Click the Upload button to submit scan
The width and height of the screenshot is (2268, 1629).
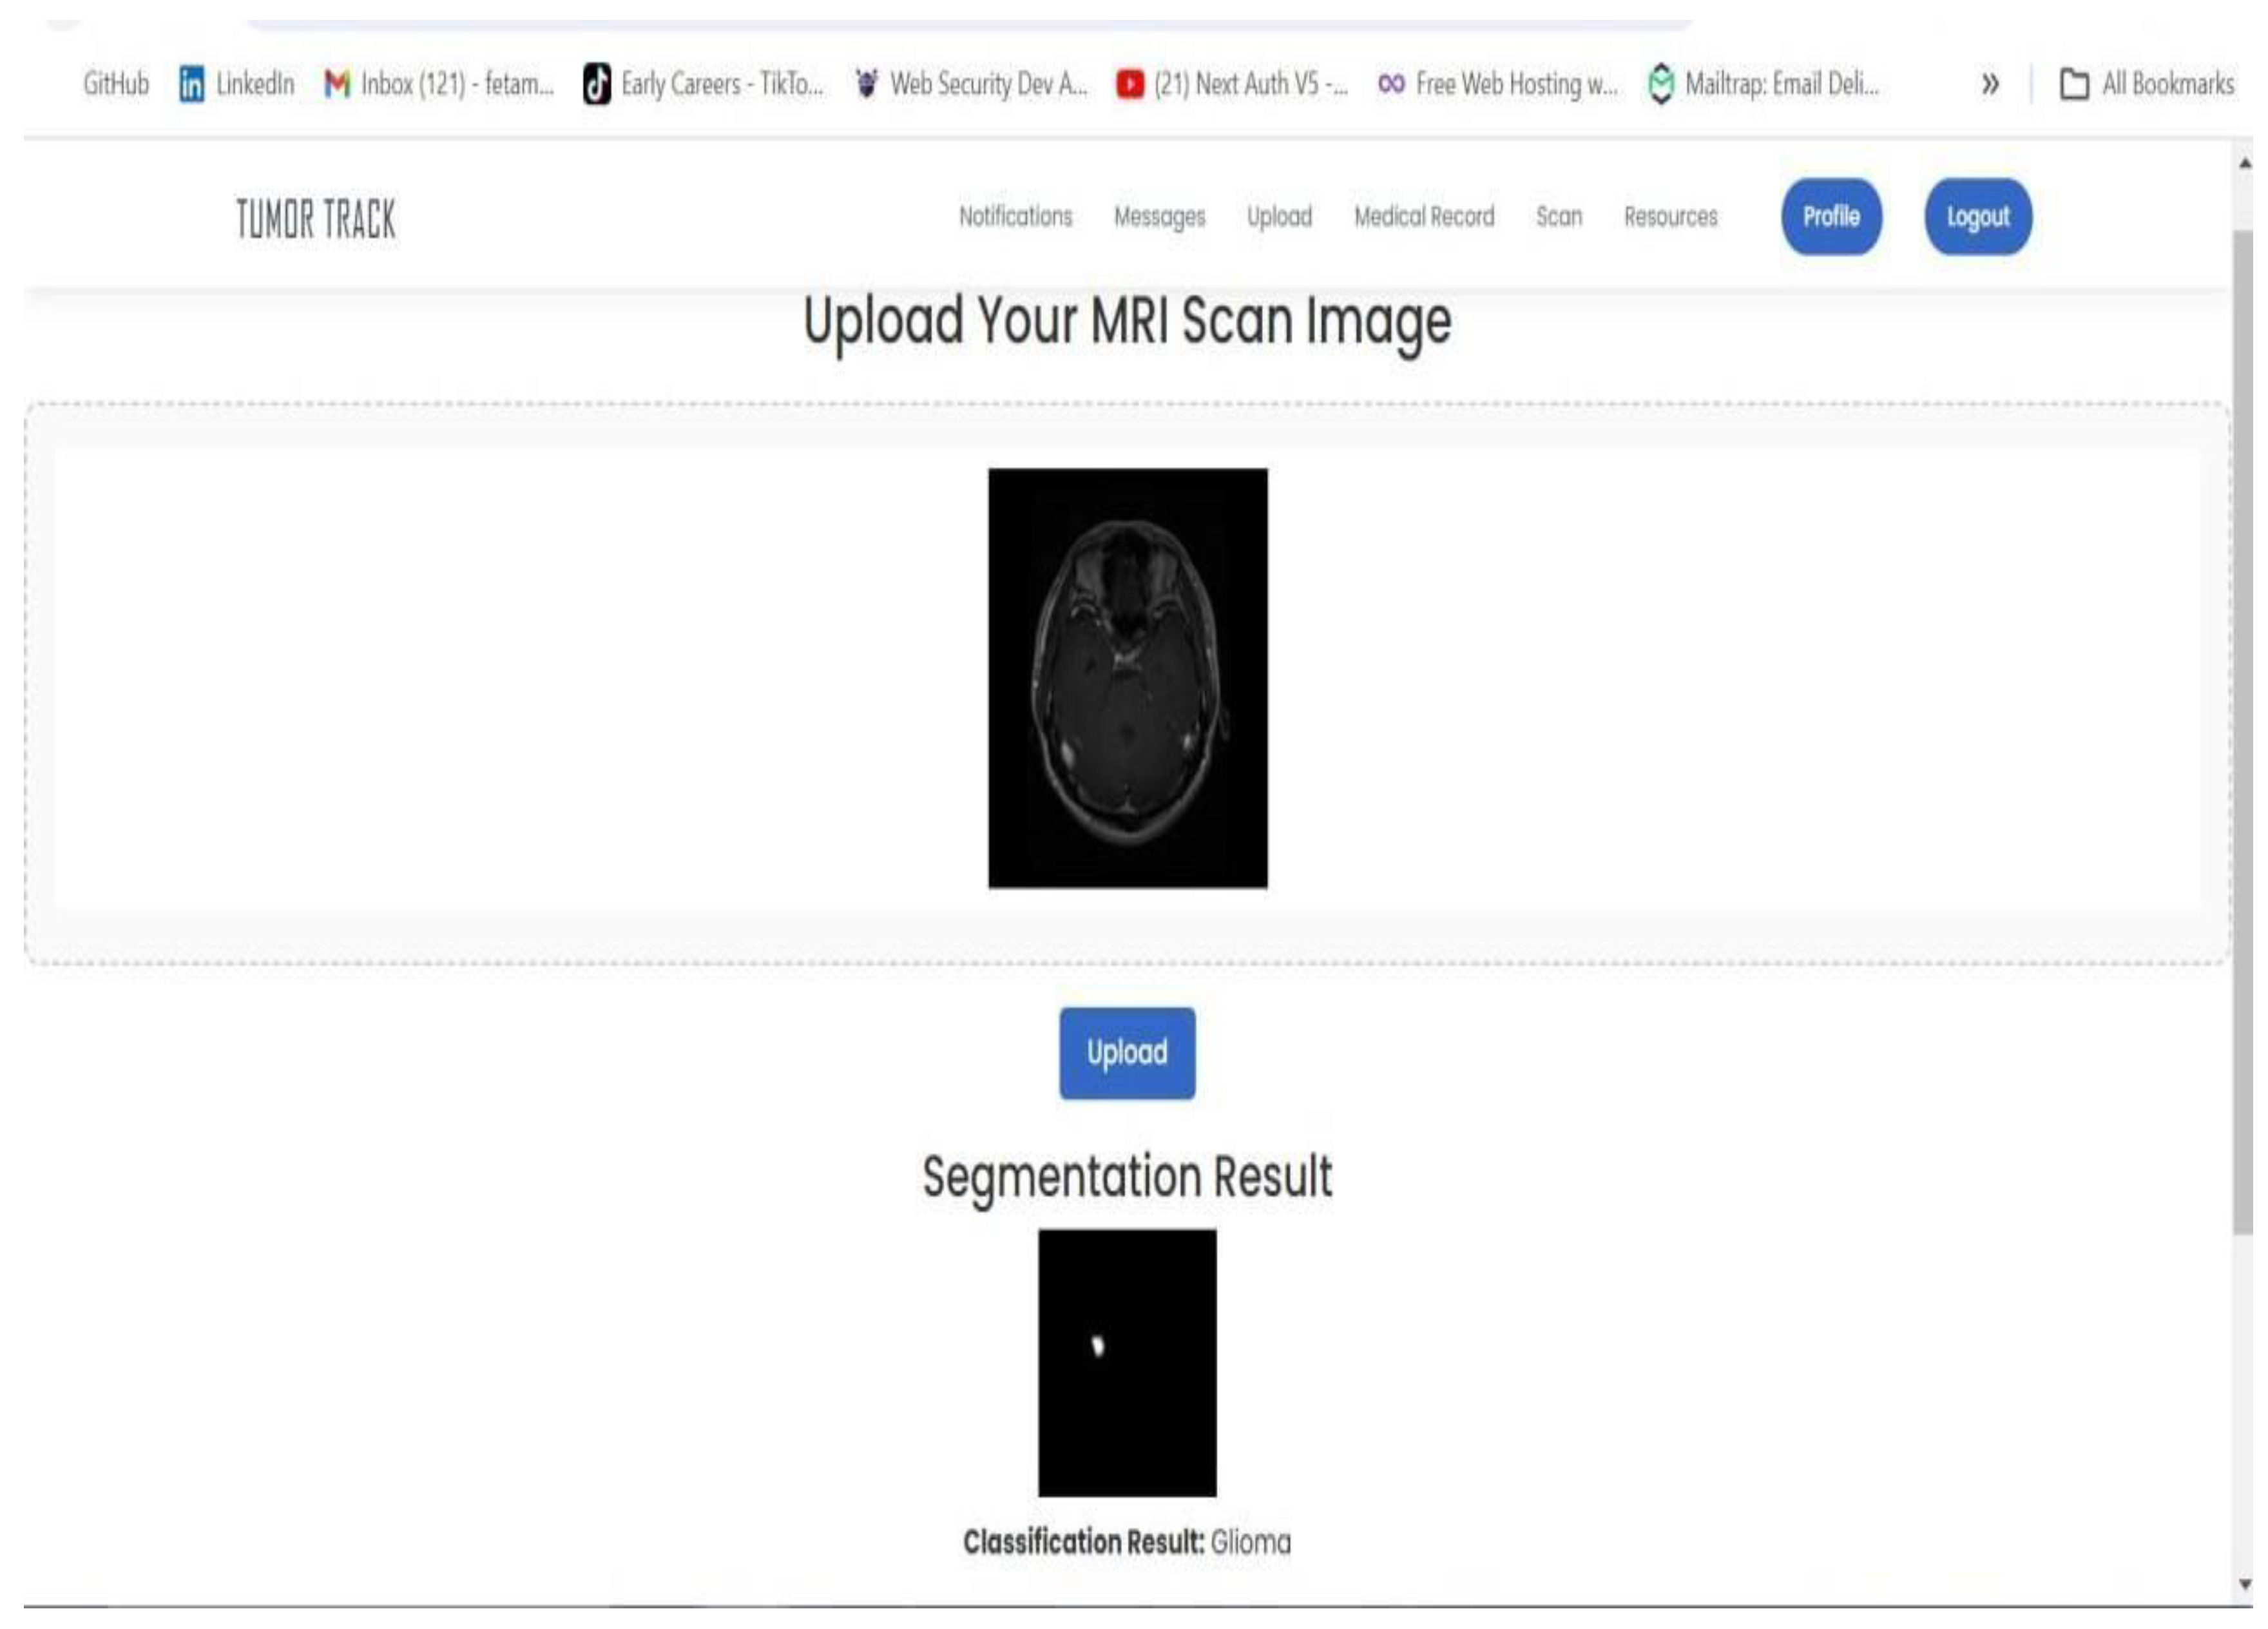(x=1126, y=1051)
